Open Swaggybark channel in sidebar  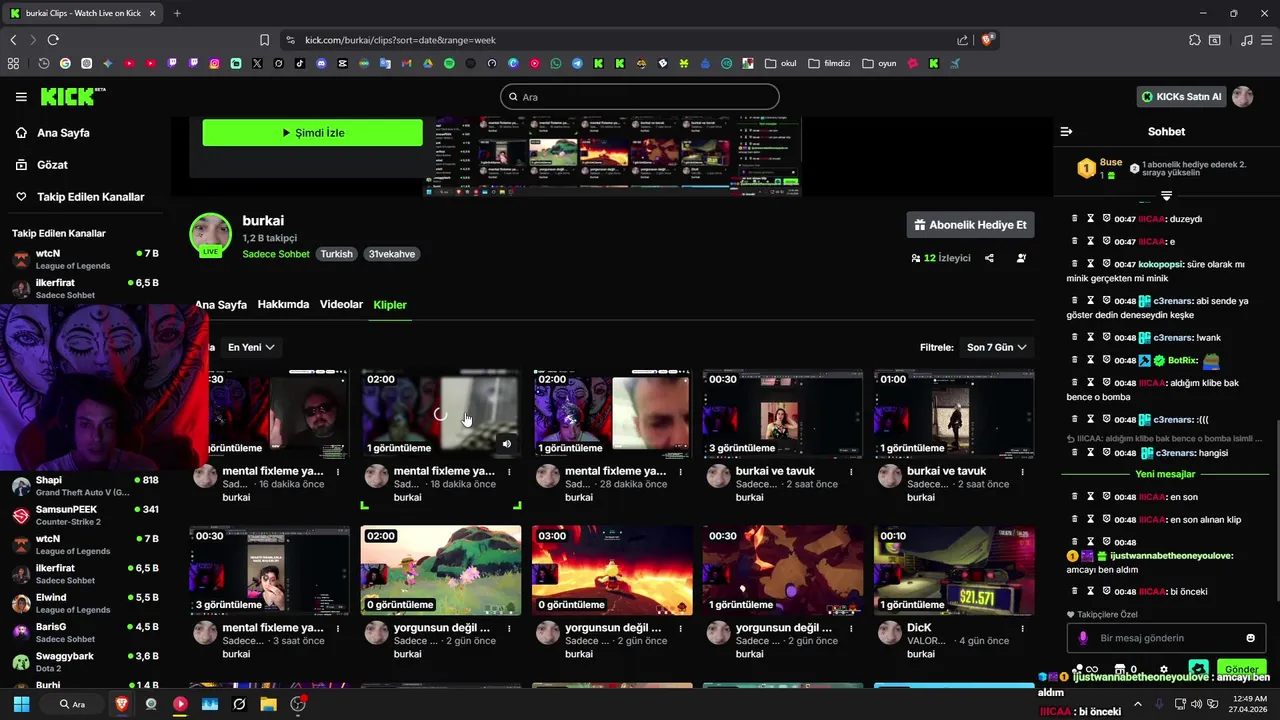(x=85, y=662)
